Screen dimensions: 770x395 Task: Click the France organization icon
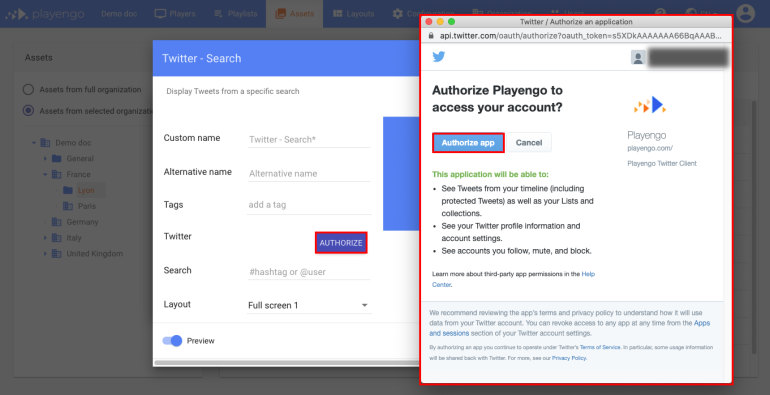[x=56, y=174]
